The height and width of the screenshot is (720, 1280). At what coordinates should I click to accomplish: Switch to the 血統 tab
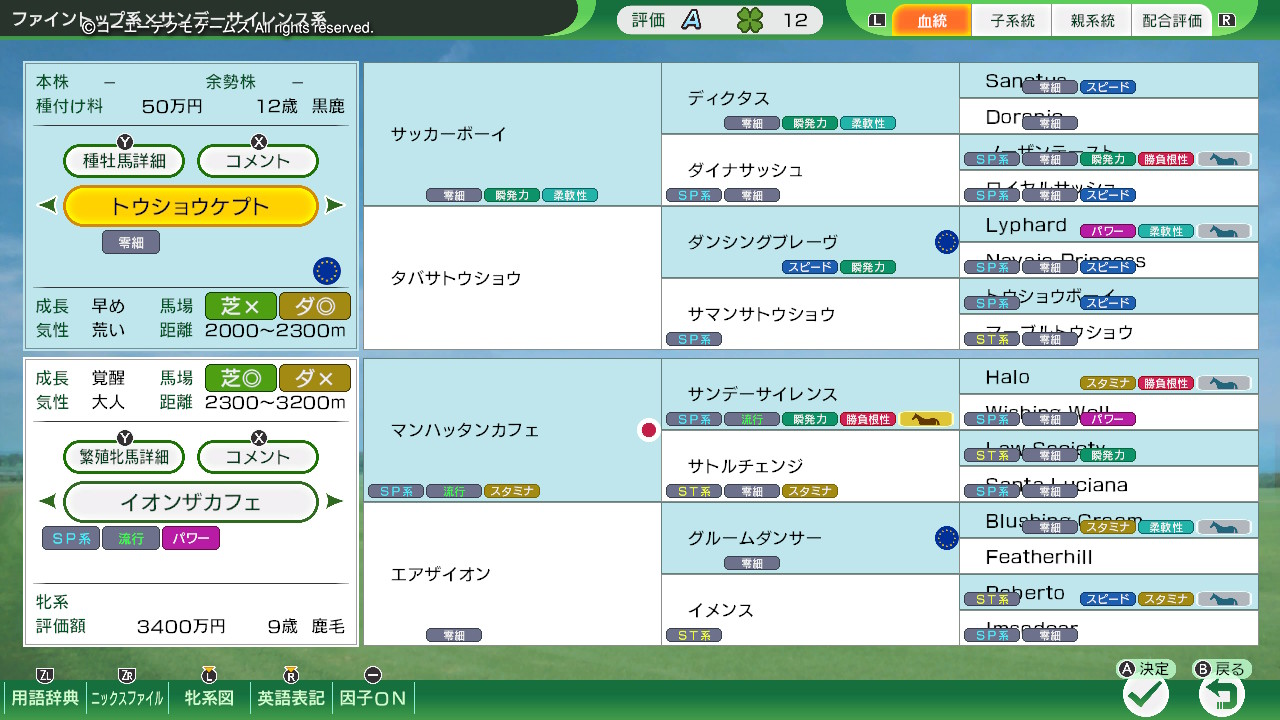tap(932, 20)
